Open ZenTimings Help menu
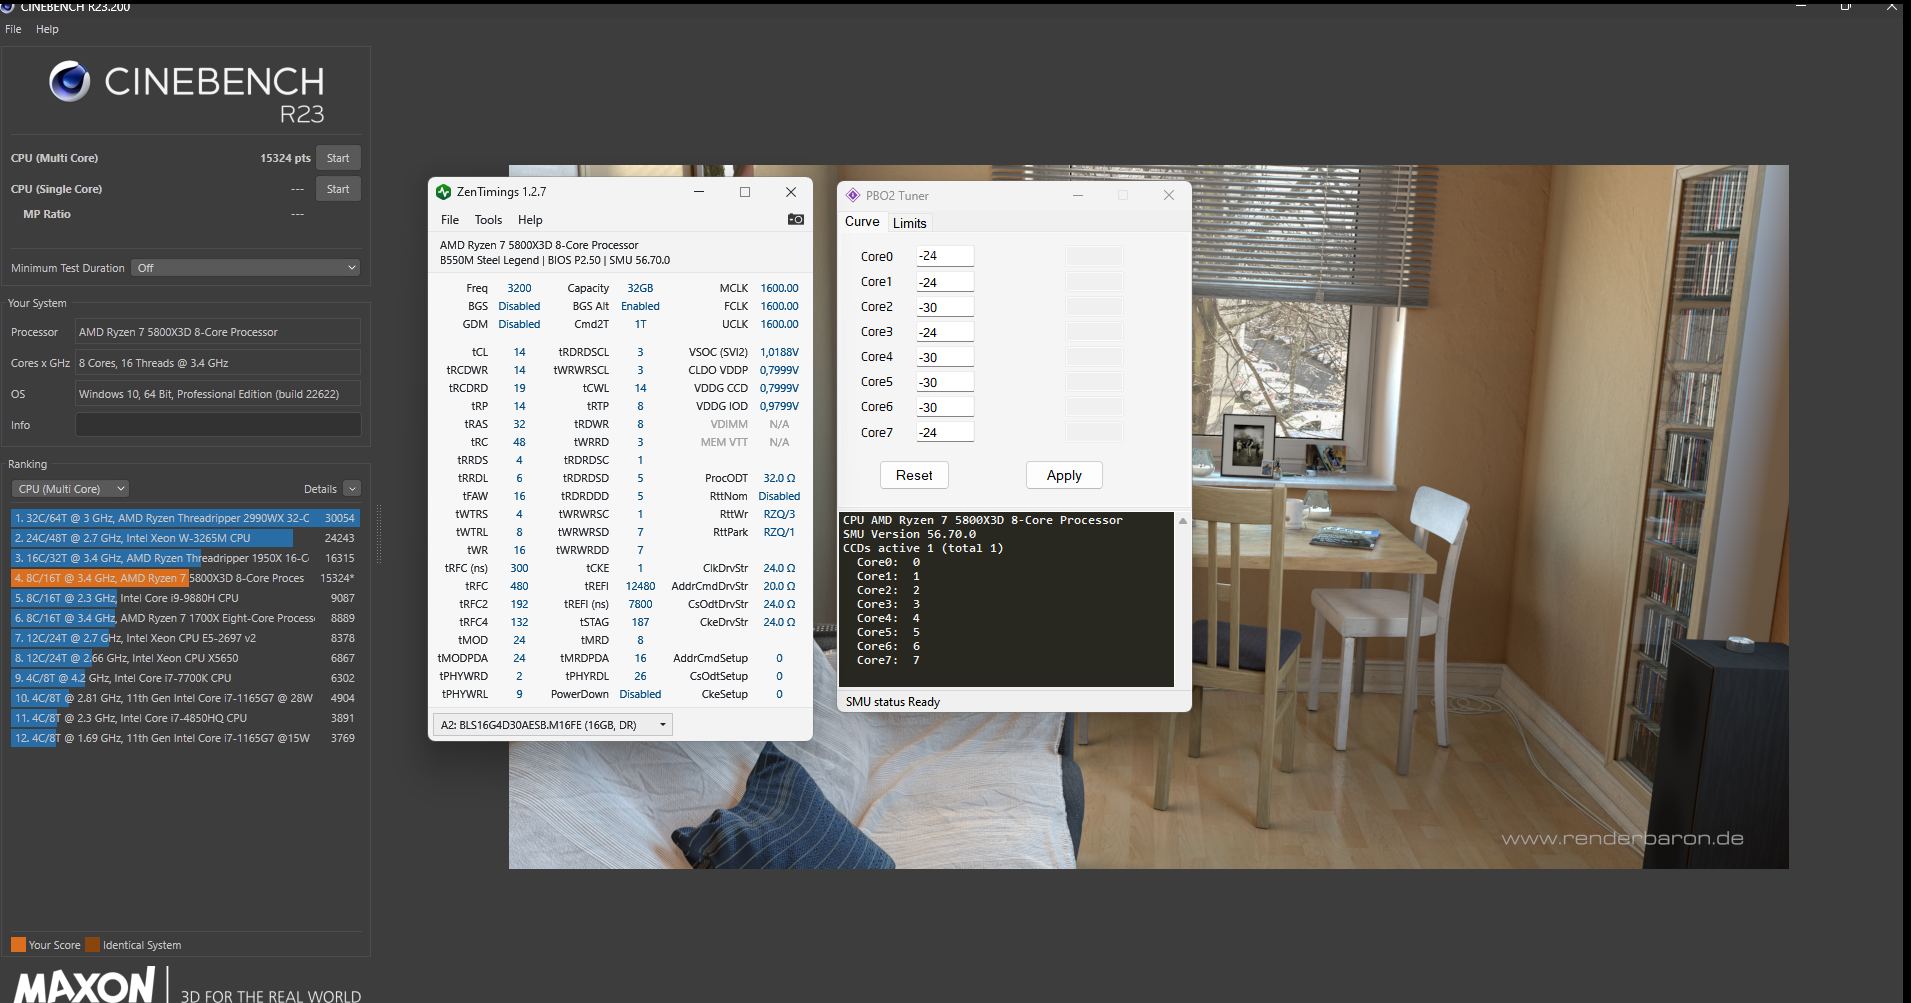 point(530,220)
